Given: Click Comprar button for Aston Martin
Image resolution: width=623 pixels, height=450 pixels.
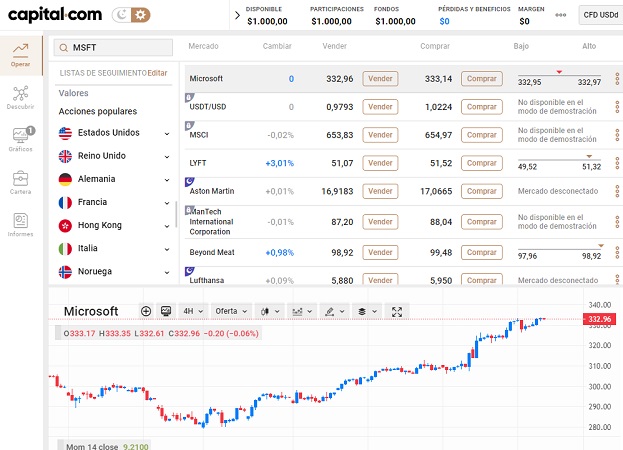Looking at the screenshot, I should (x=482, y=191).
